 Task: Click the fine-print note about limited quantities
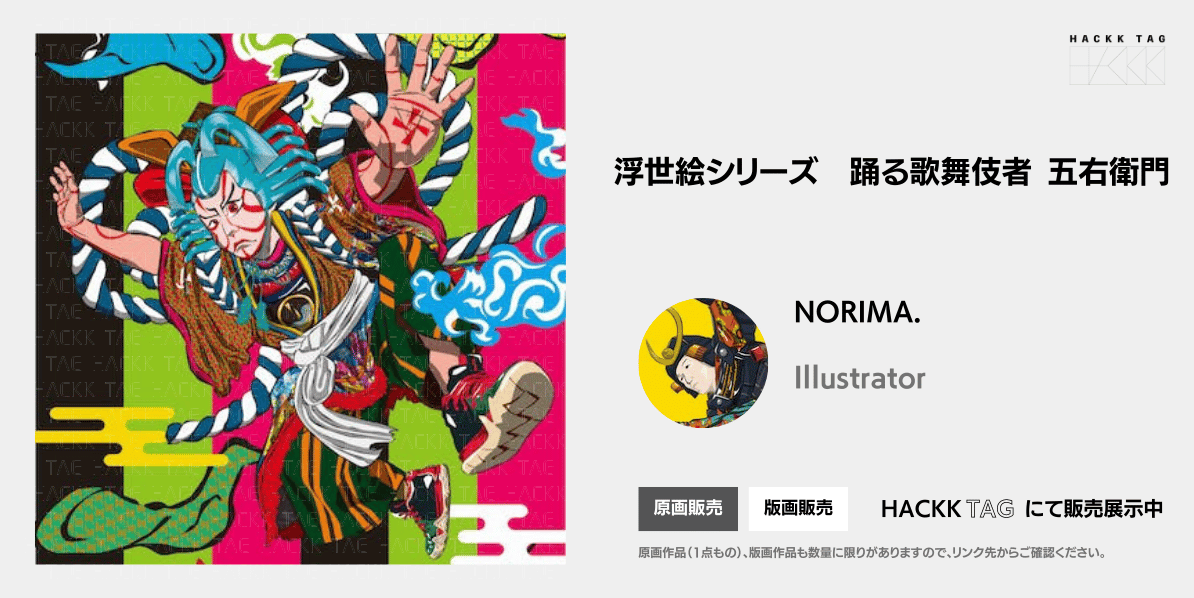[872, 552]
